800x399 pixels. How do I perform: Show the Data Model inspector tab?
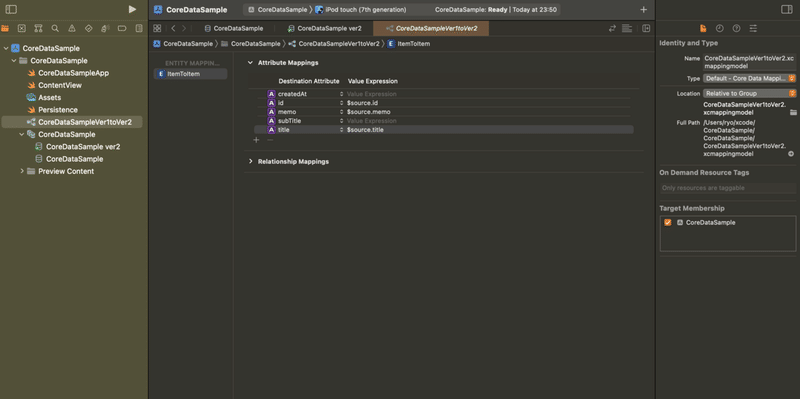point(753,29)
